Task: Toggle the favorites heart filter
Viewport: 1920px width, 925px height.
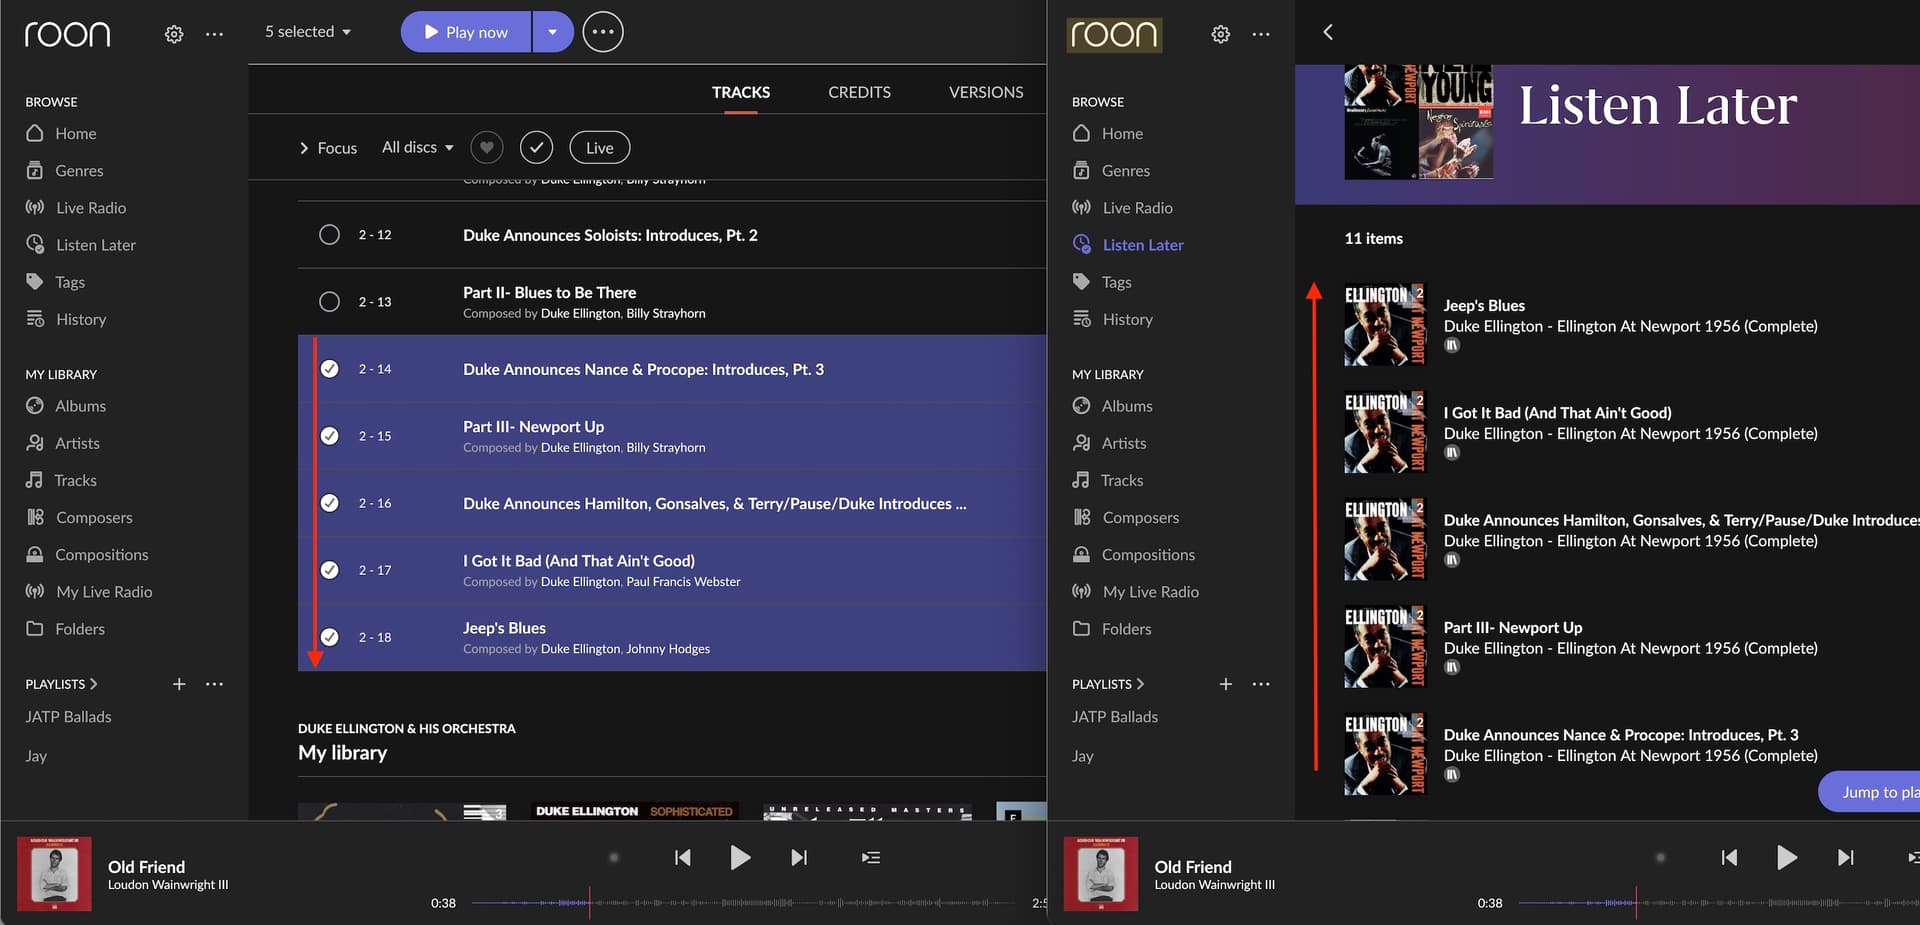Action: coord(486,148)
